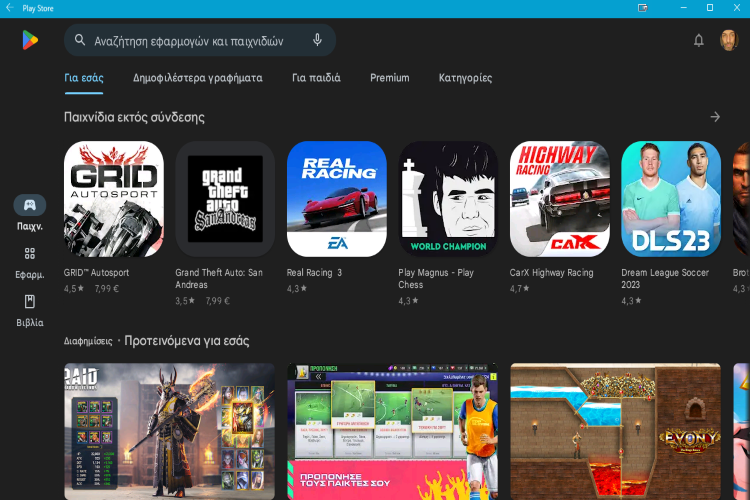Click Dream League Soccer 2023 title
The width and height of the screenshot is (750, 500).
coord(665,278)
